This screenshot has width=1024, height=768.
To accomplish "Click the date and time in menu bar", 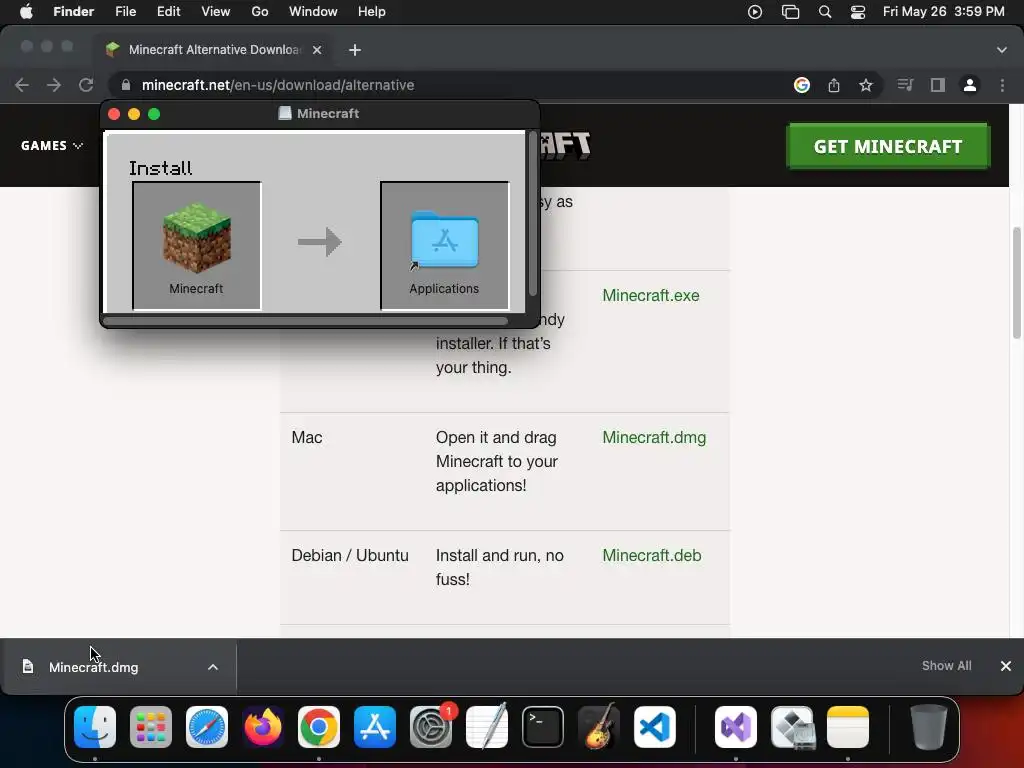I will 944,12.
